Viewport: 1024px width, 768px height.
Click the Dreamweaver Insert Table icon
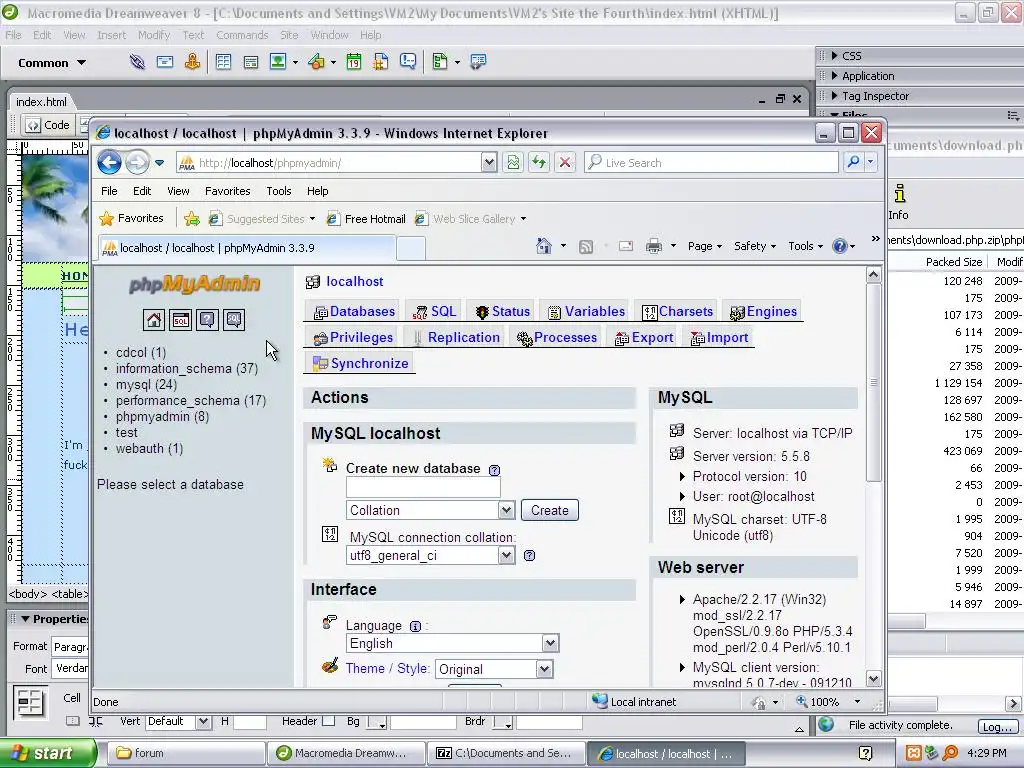point(223,62)
